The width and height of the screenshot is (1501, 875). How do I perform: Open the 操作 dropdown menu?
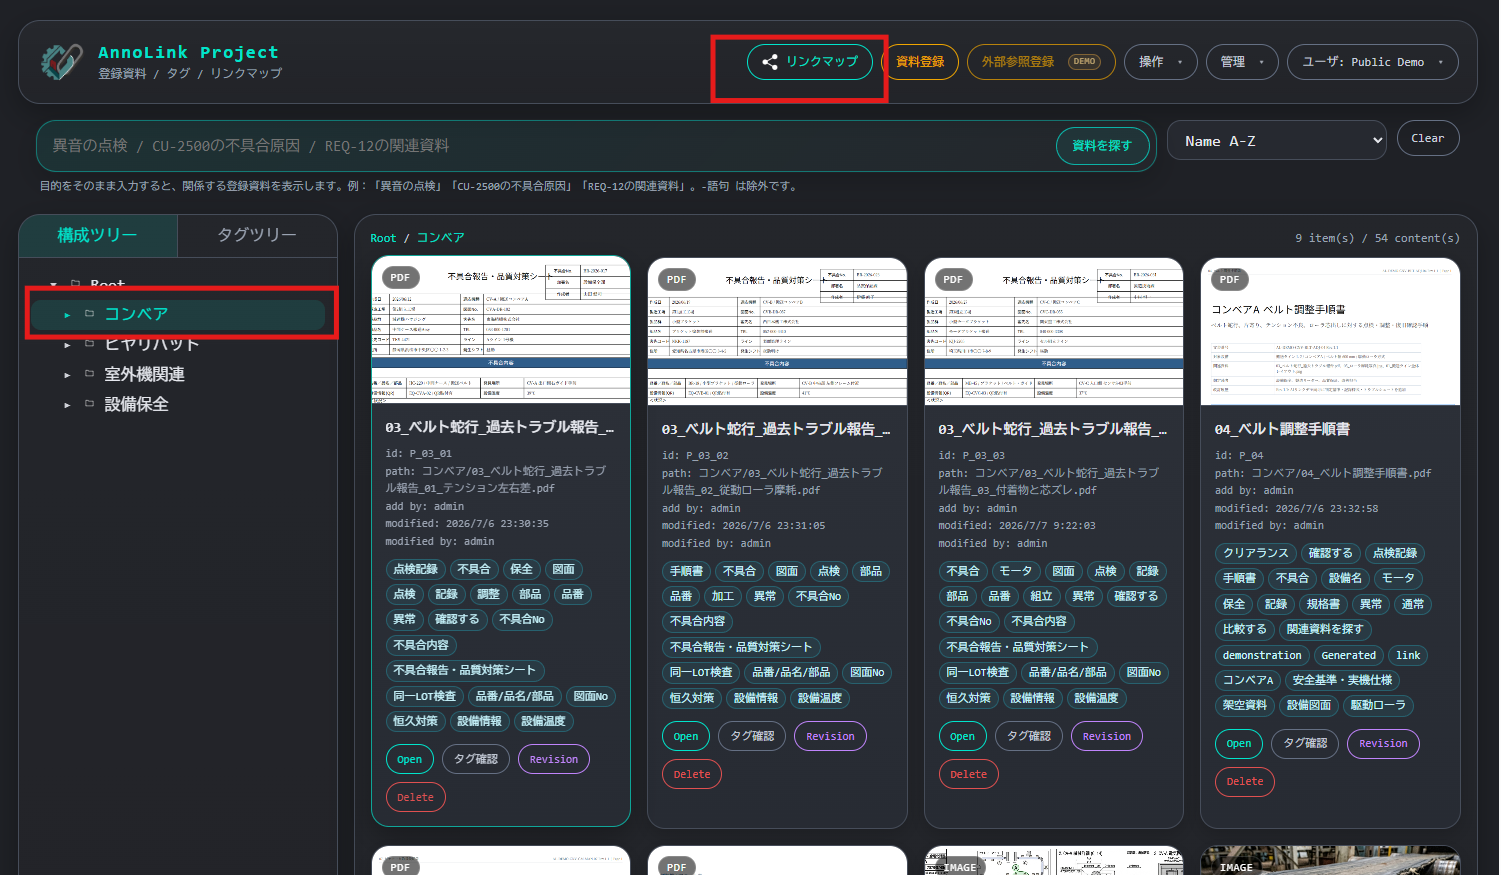coord(1161,62)
